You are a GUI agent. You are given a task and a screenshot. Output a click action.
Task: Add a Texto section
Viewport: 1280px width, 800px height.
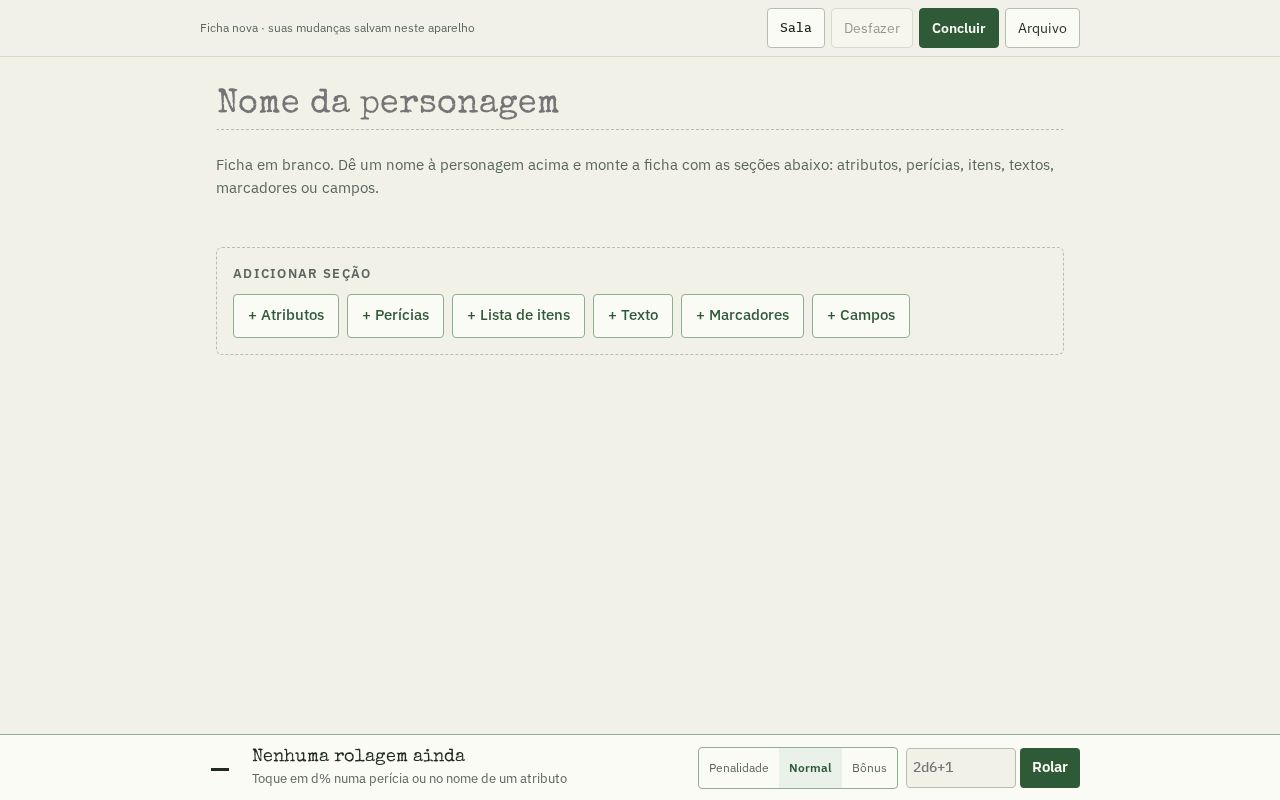click(x=633, y=316)
